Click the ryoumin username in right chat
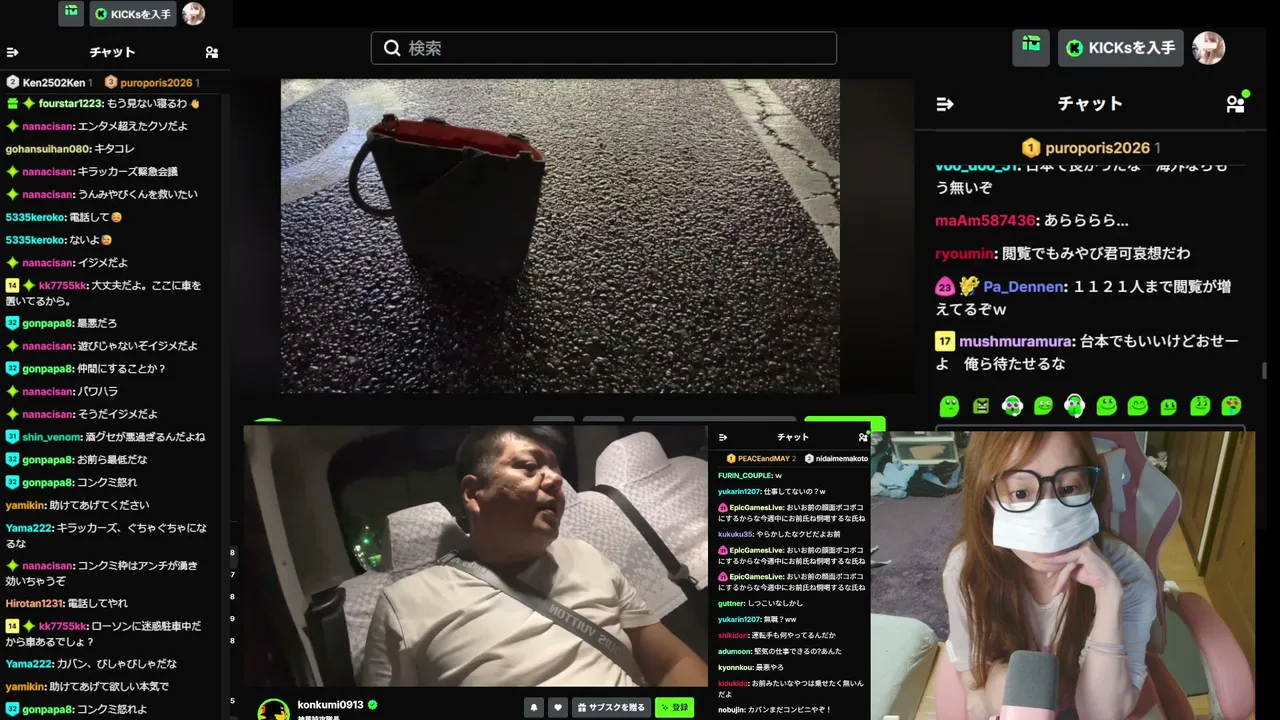The width and height of the screenshot is (1280, 720). click(x=964, y=253)
